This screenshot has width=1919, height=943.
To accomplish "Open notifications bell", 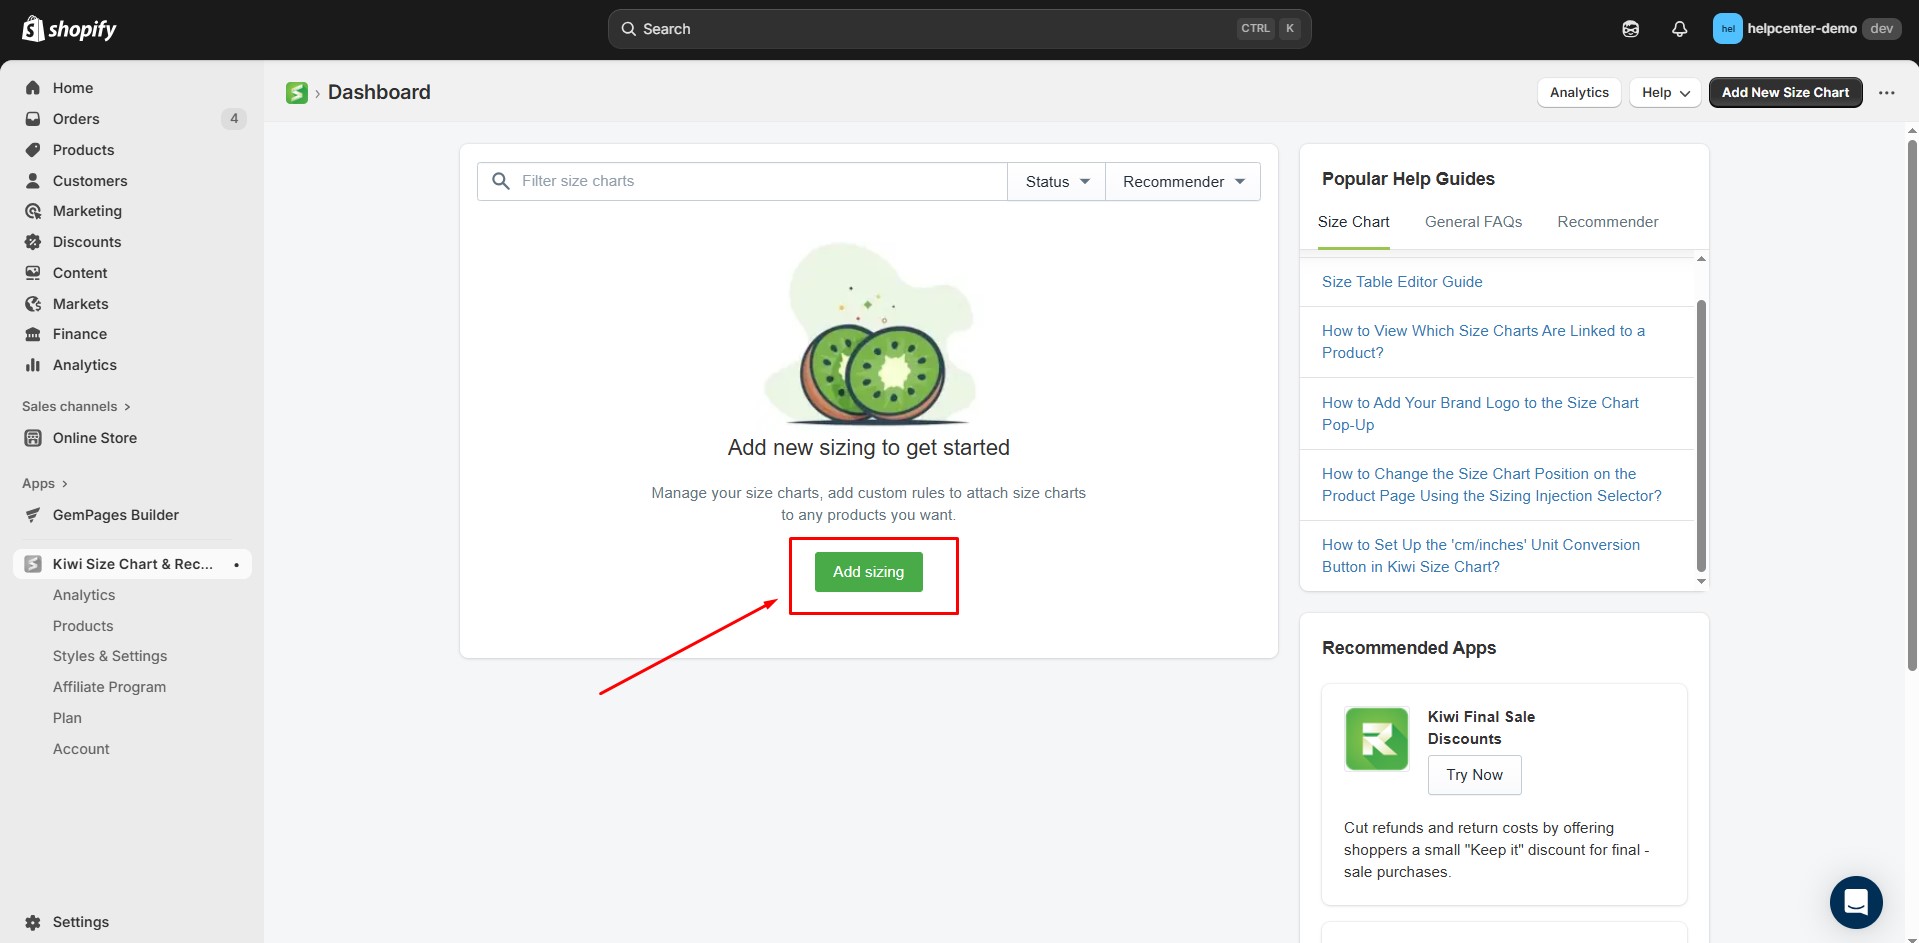I will tap(1680, 29).
